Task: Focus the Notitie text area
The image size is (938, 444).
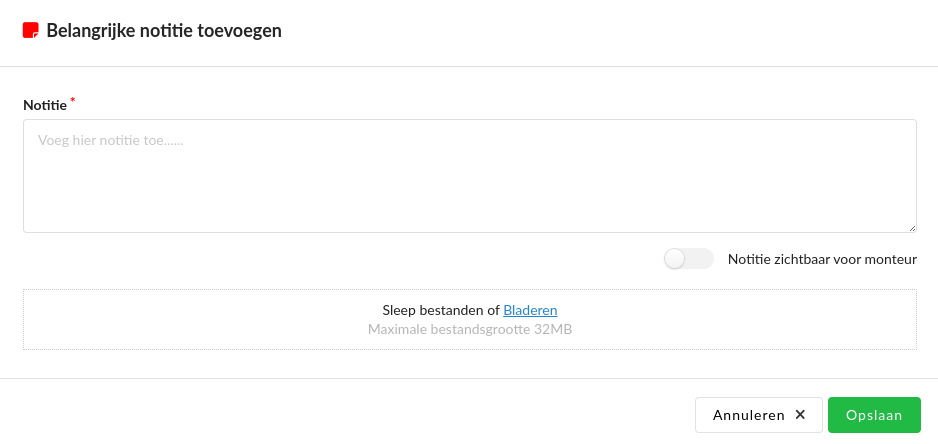Action: [469, 176]
